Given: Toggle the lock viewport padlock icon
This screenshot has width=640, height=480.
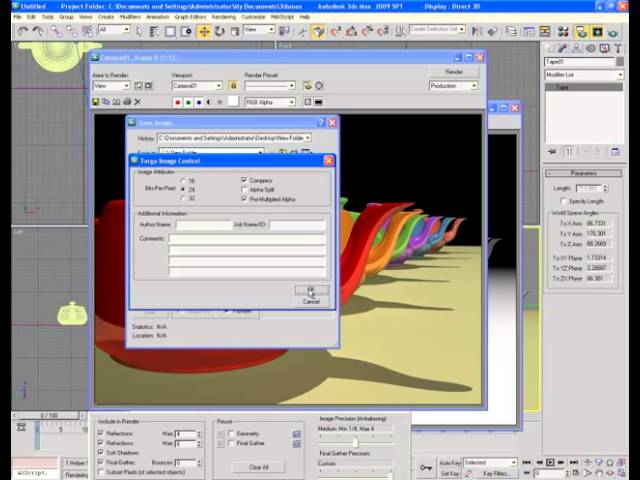Looking at the screenshot, I should (233, 85).
